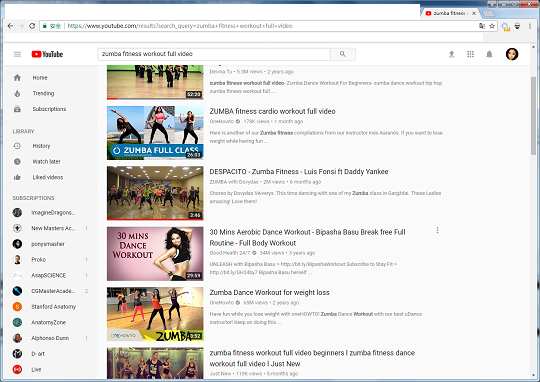Viewport: 540px width, 382px height.
Task: Click the Stanford Anatomy channel avatar
Action: (x=17, y=307)
